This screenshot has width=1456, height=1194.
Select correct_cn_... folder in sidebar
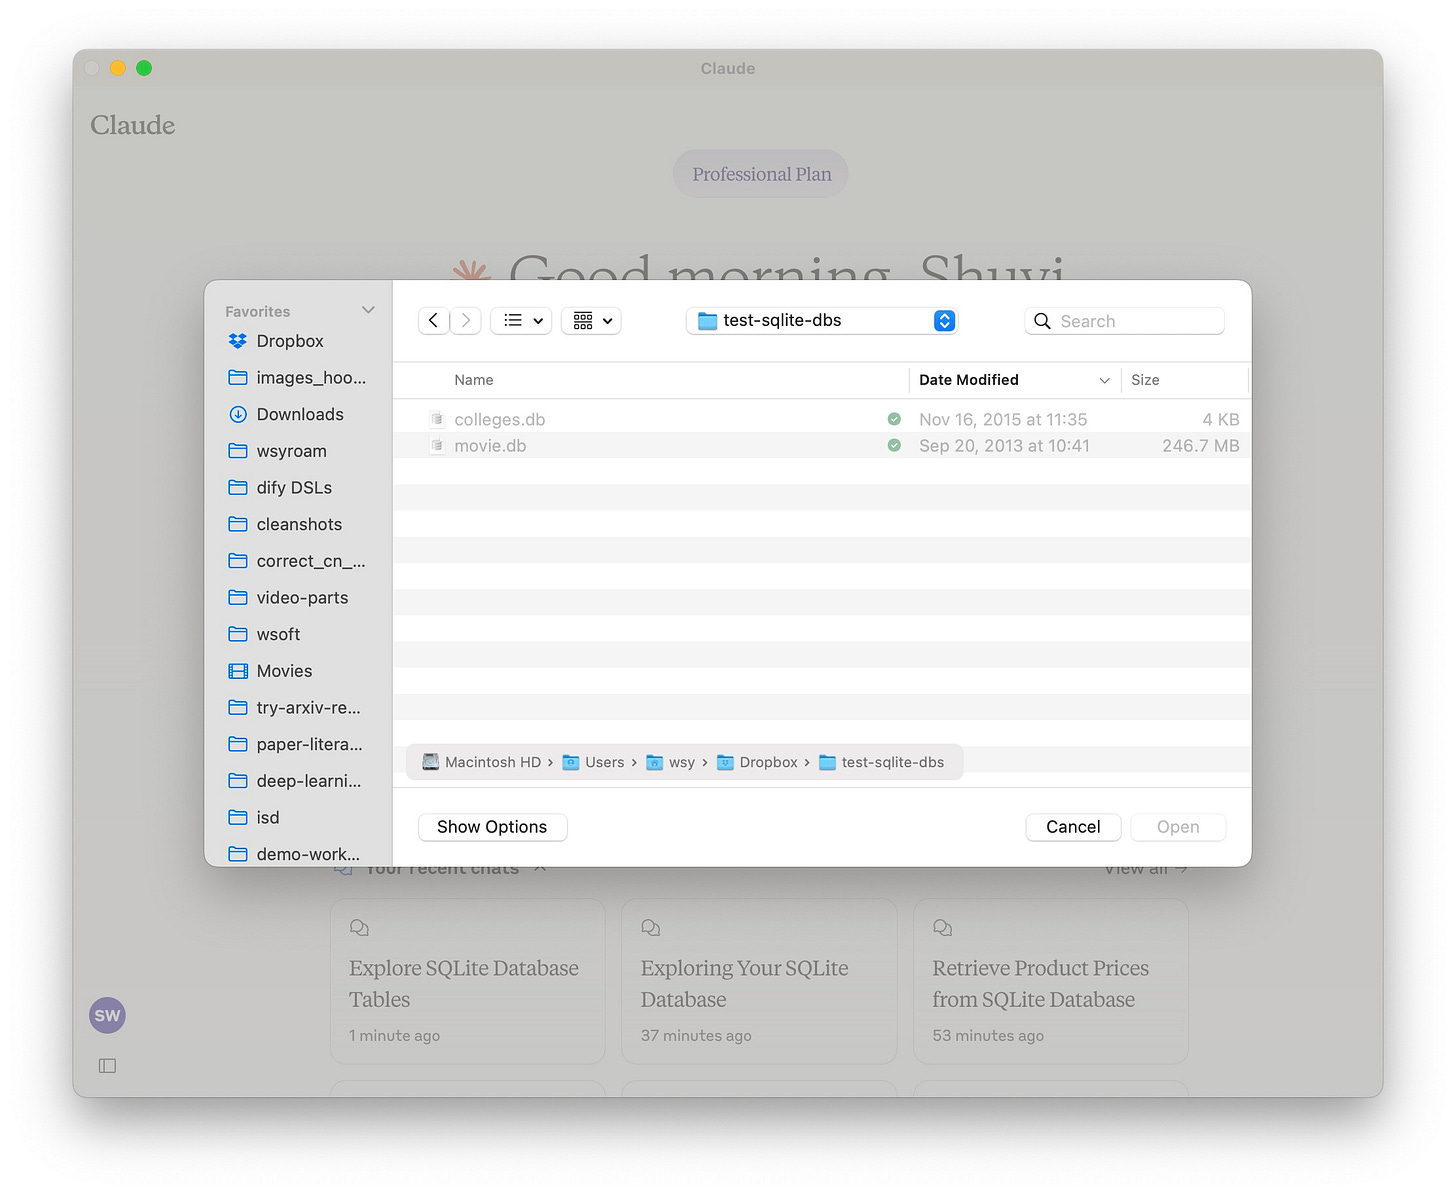tap(298, 561)
